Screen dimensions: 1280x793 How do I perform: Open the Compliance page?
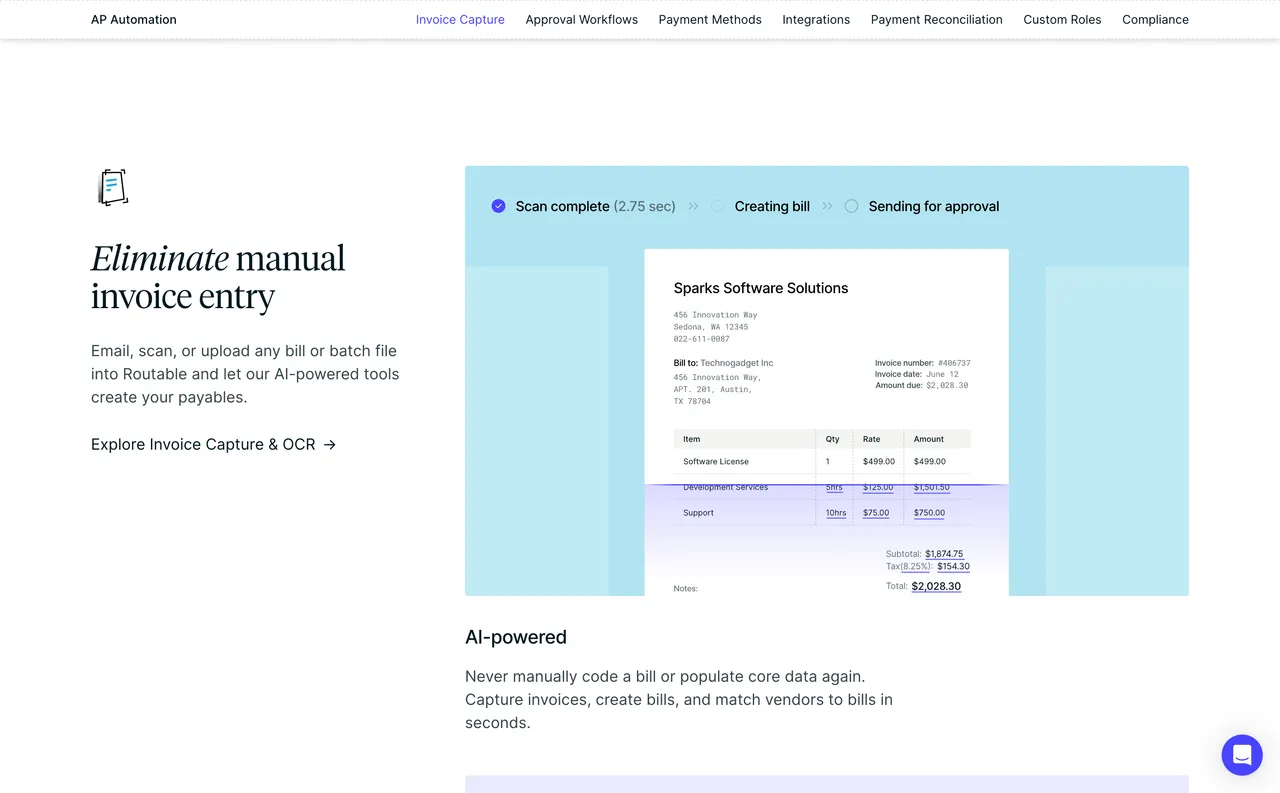1155,19
